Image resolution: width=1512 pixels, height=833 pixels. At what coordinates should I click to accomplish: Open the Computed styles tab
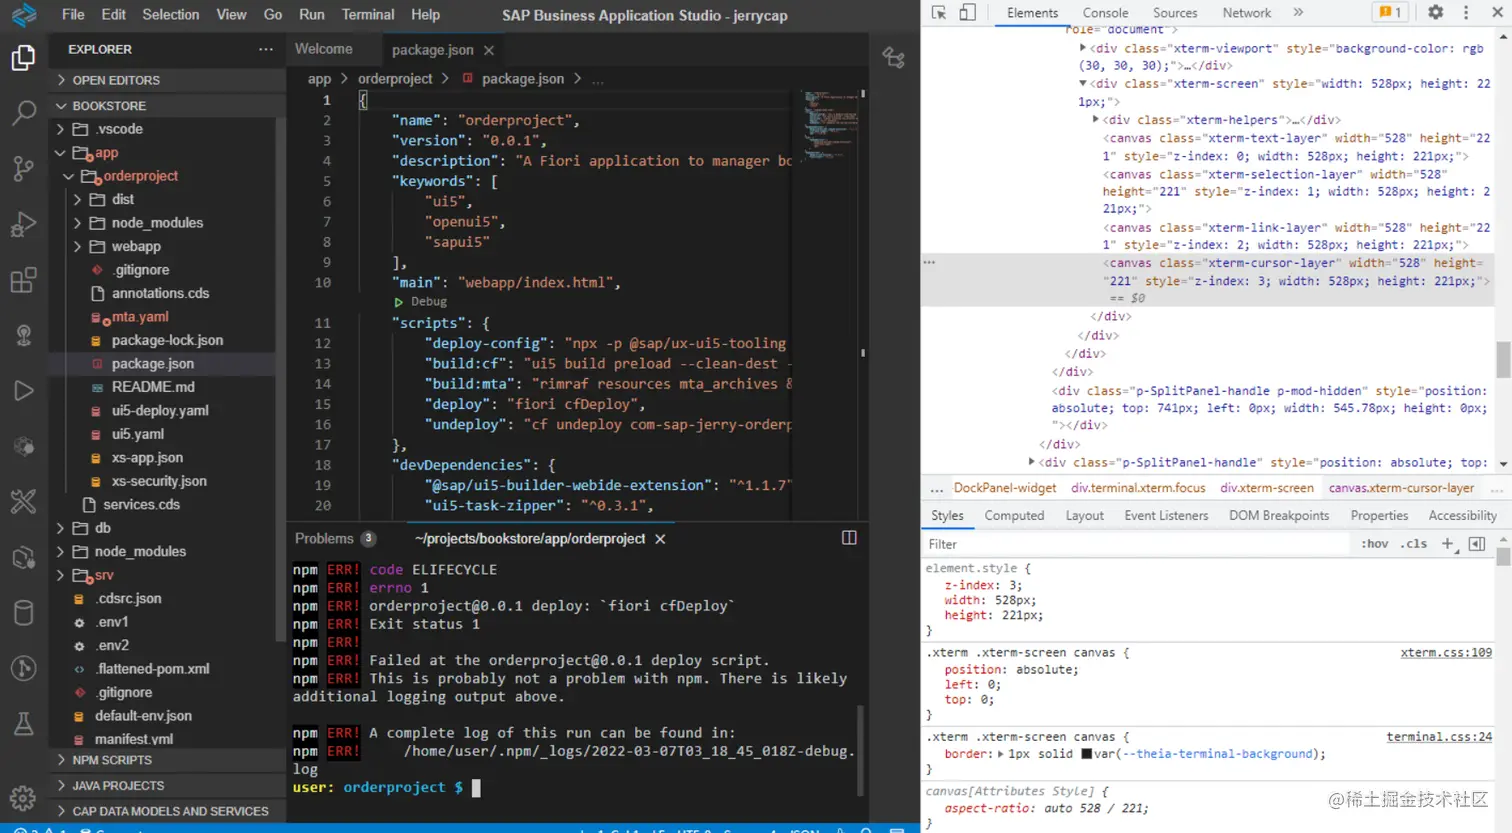(1014, 516)
